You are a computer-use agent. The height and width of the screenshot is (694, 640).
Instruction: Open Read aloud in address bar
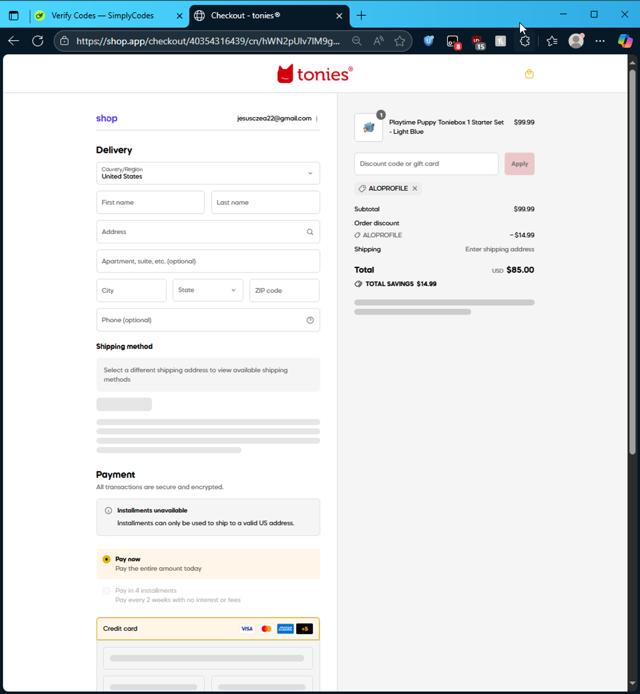click(x=378, y=41)
